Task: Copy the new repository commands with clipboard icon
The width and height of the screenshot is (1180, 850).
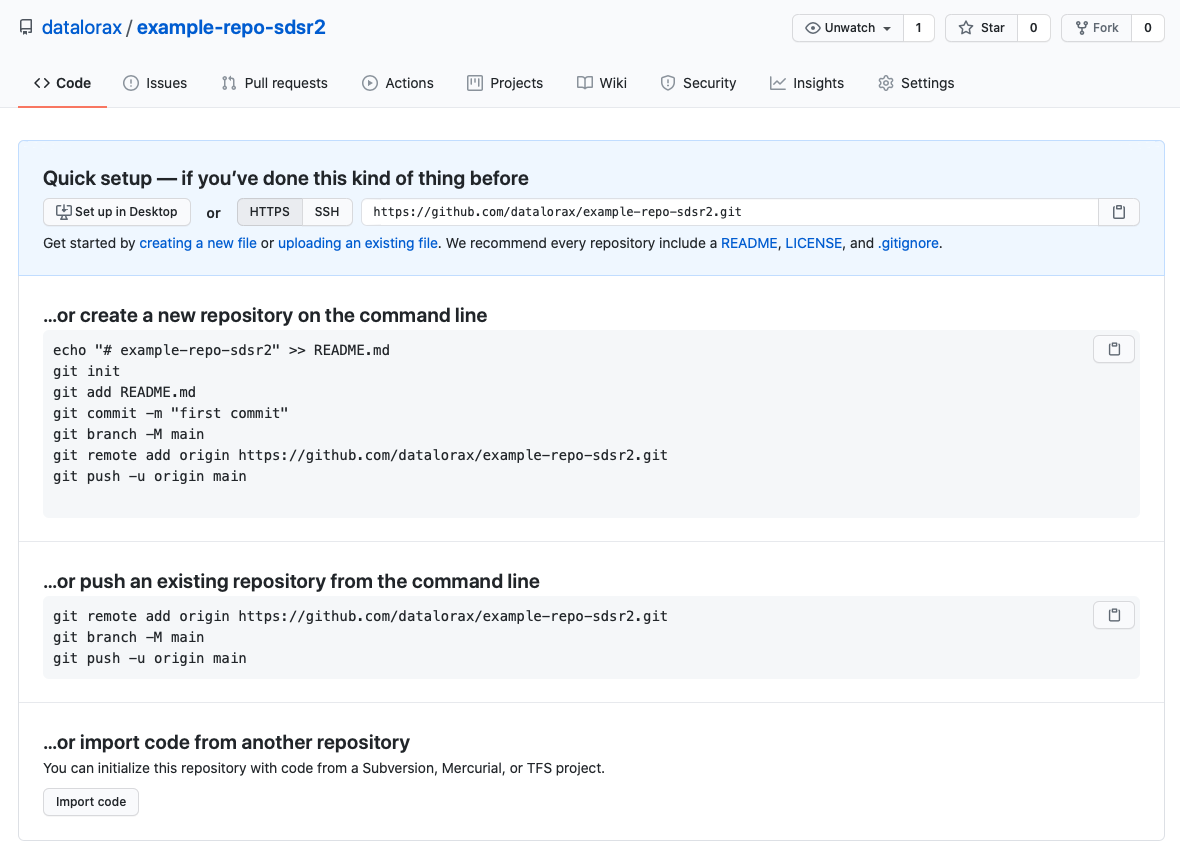Action: [1114, 349]
